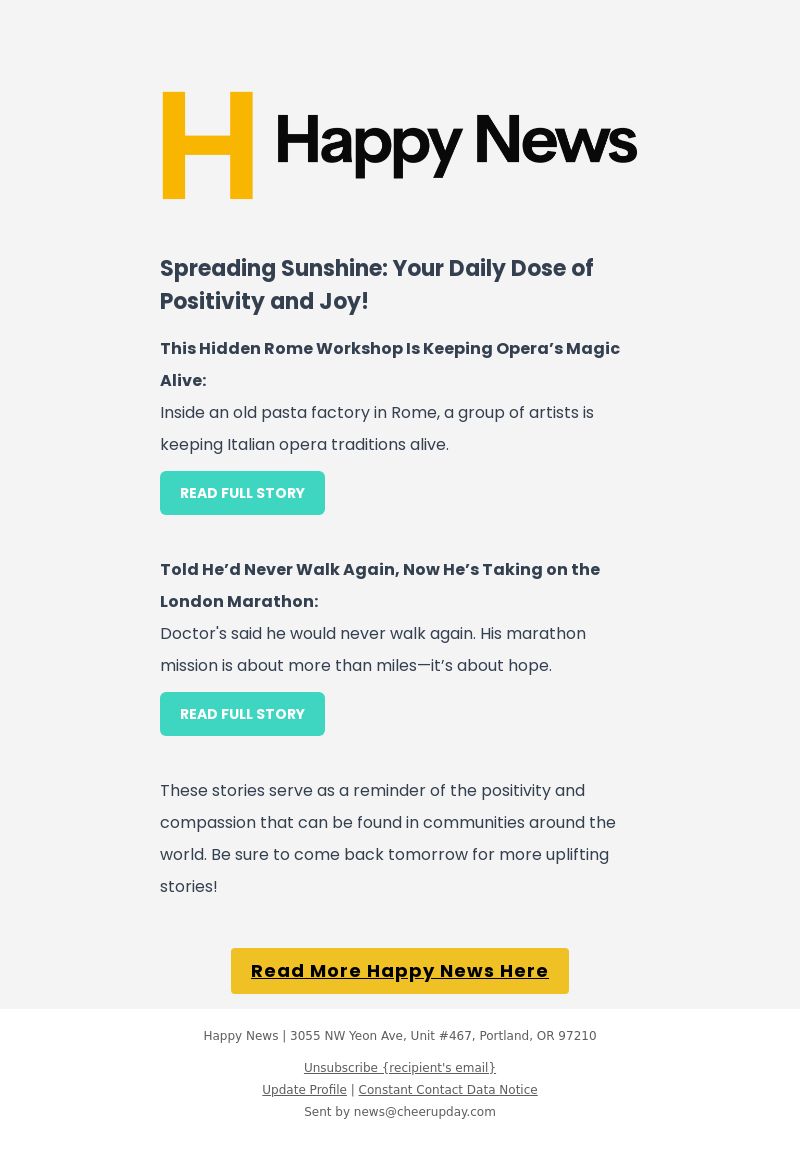Click the closing paragraph about uplifting stories
Screen dimensions: 800x1157
click(387, 838)
